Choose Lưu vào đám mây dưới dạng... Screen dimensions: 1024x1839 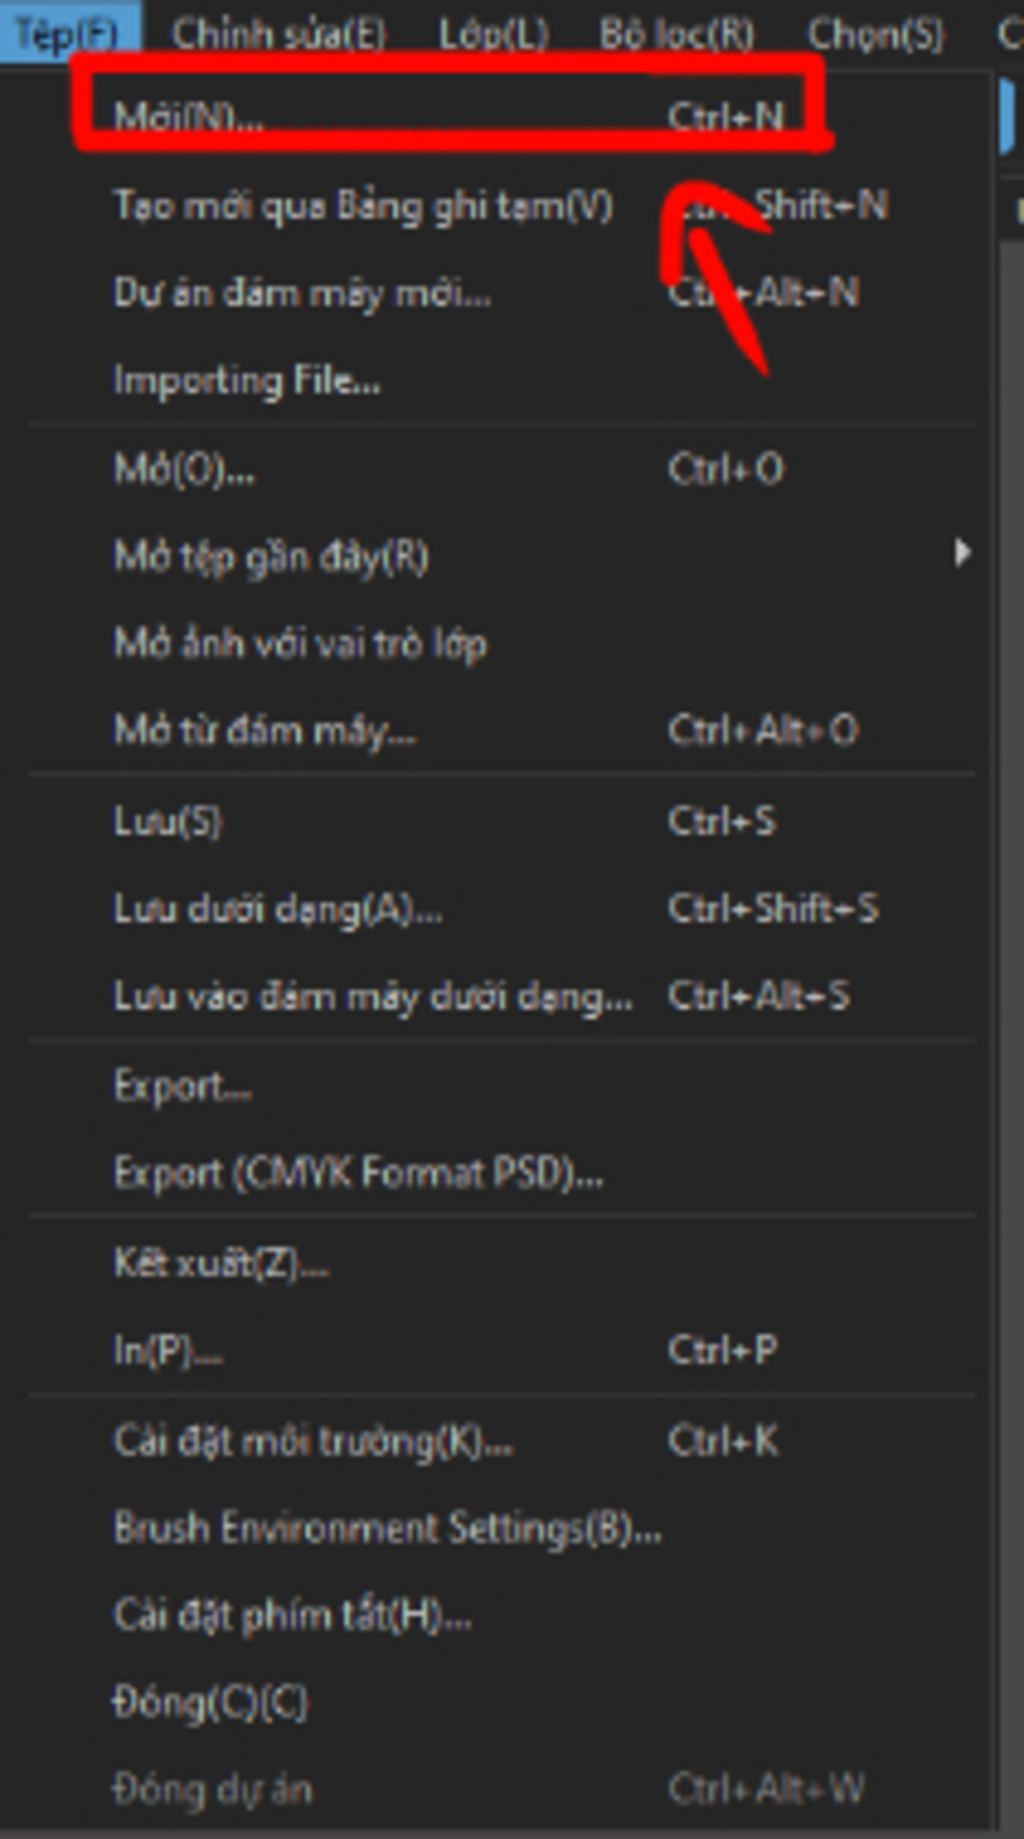click(373, 996)
